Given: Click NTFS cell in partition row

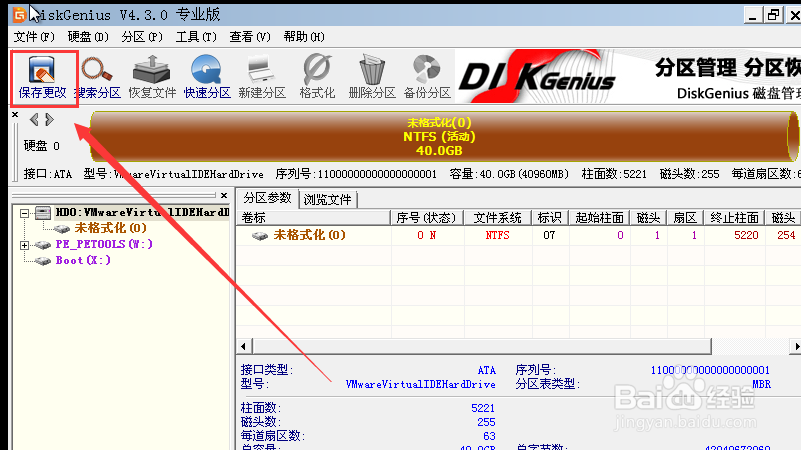Looking at the screenshot, I should pos(498,235).
